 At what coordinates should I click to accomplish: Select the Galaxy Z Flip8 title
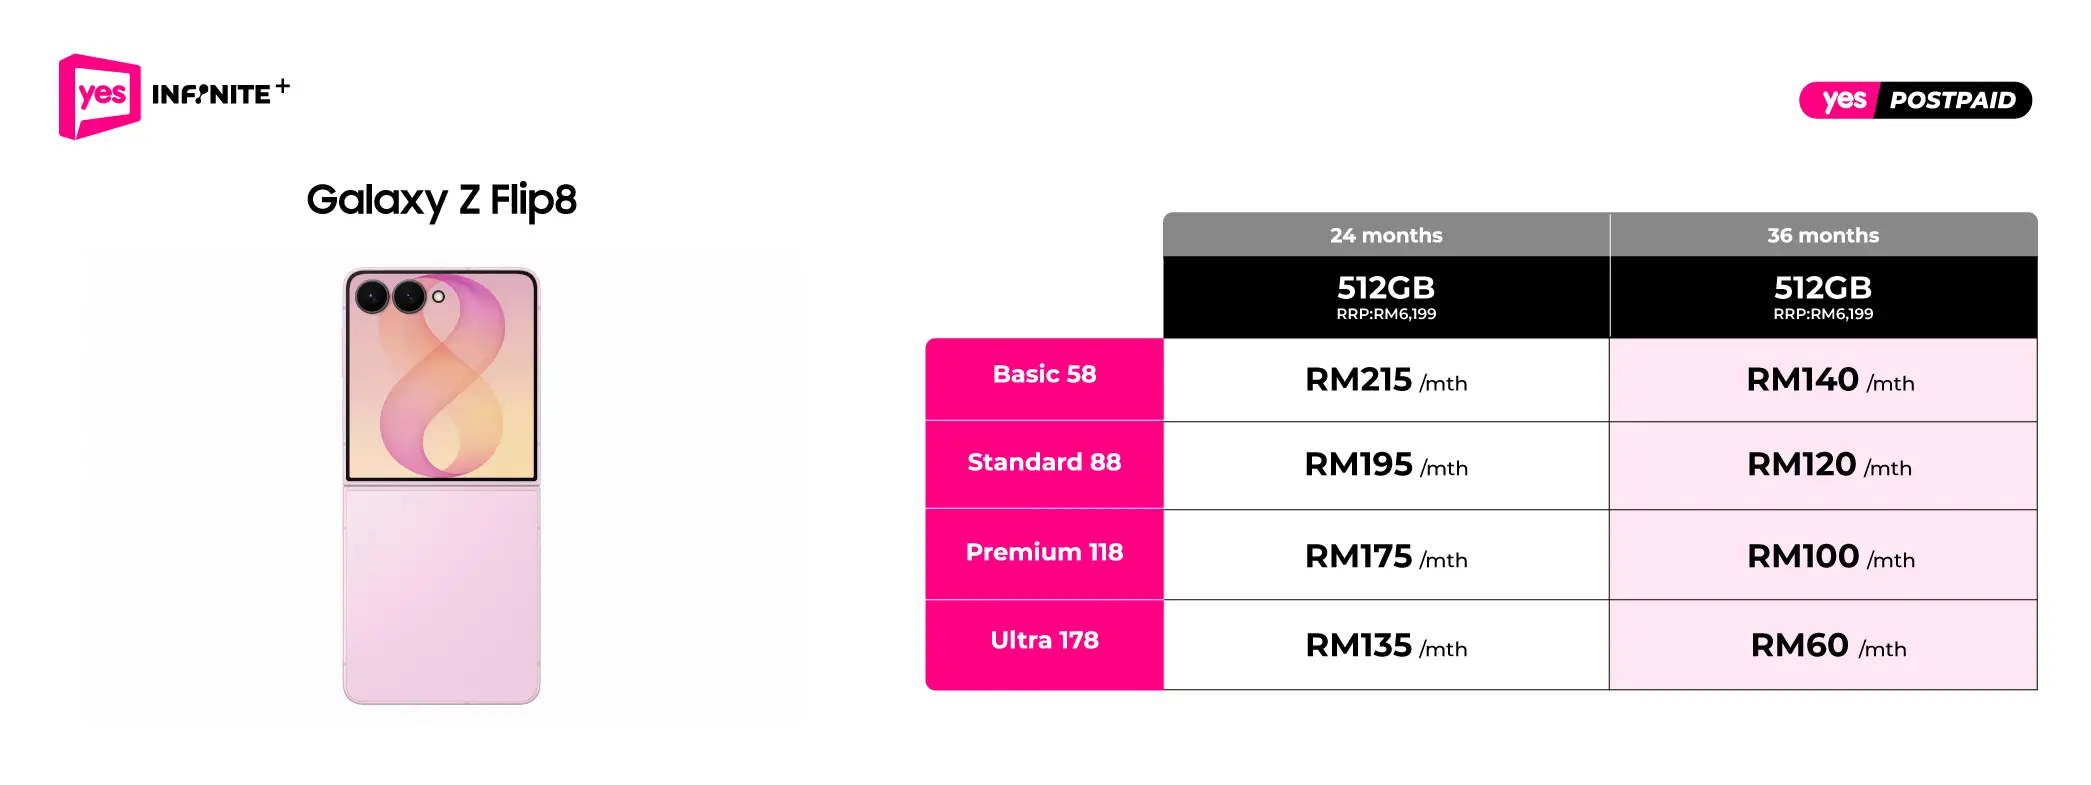(441, 200)
